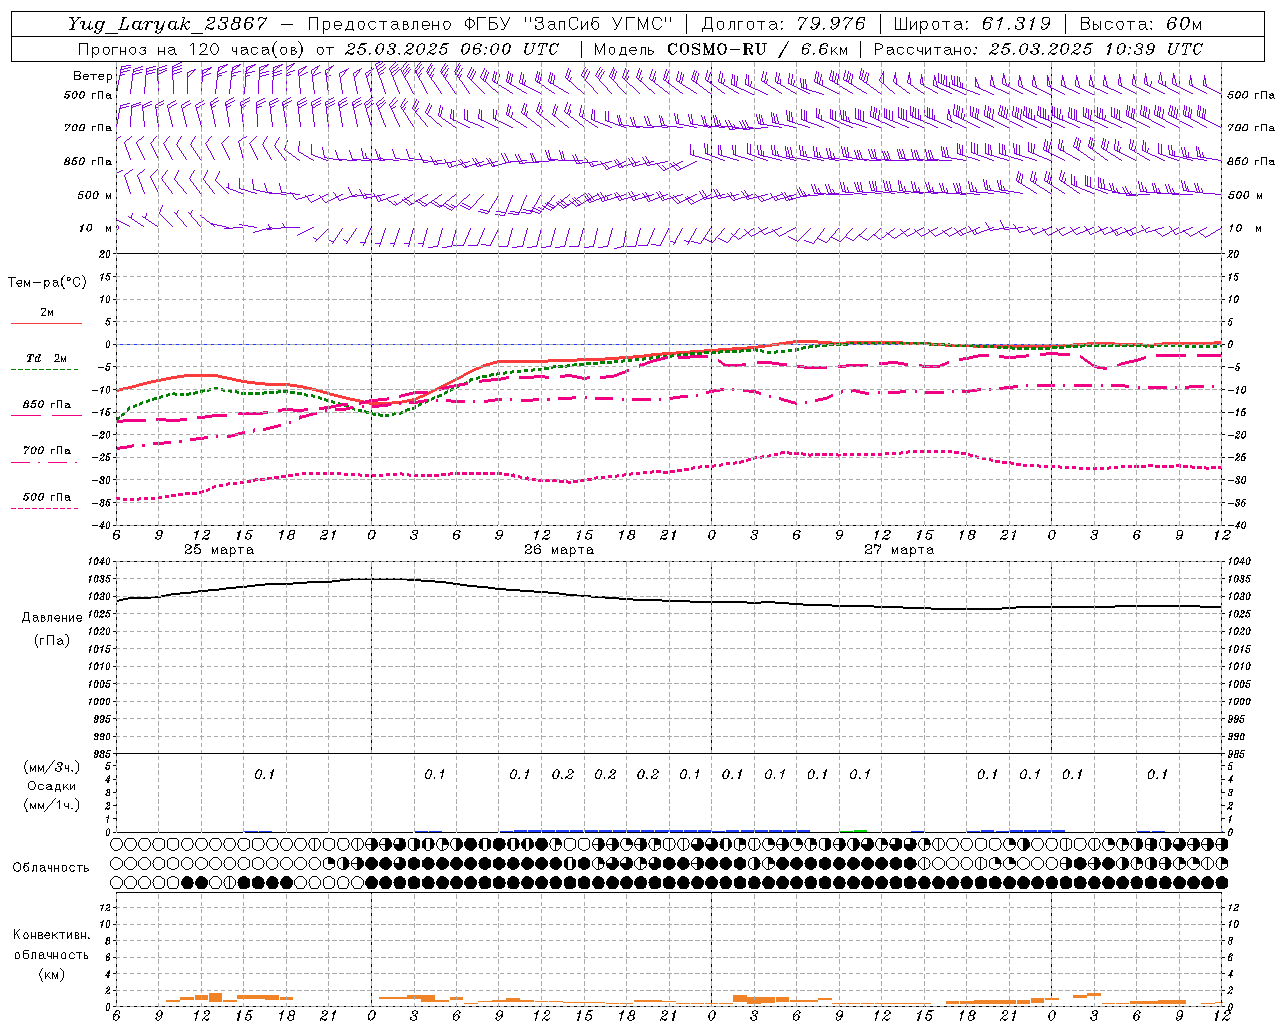Click the Конвективн. label

(x=52, y=935)
